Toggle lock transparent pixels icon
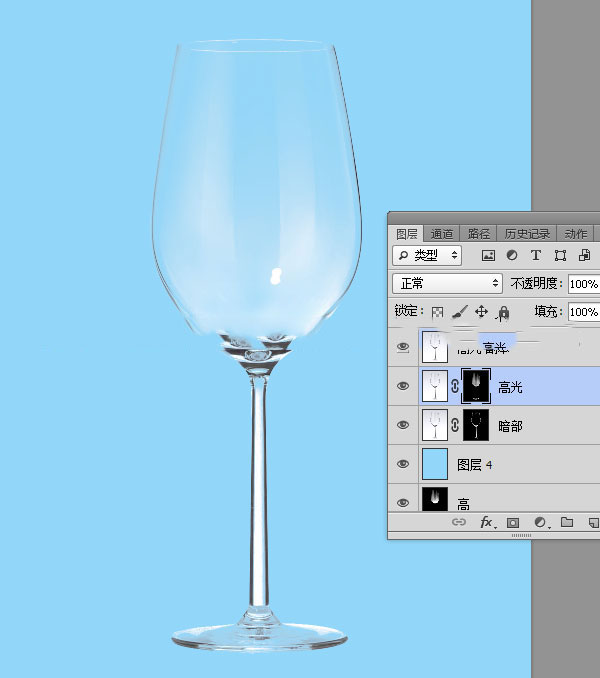This screenshot has height=678, width=600. click(437, 312)
